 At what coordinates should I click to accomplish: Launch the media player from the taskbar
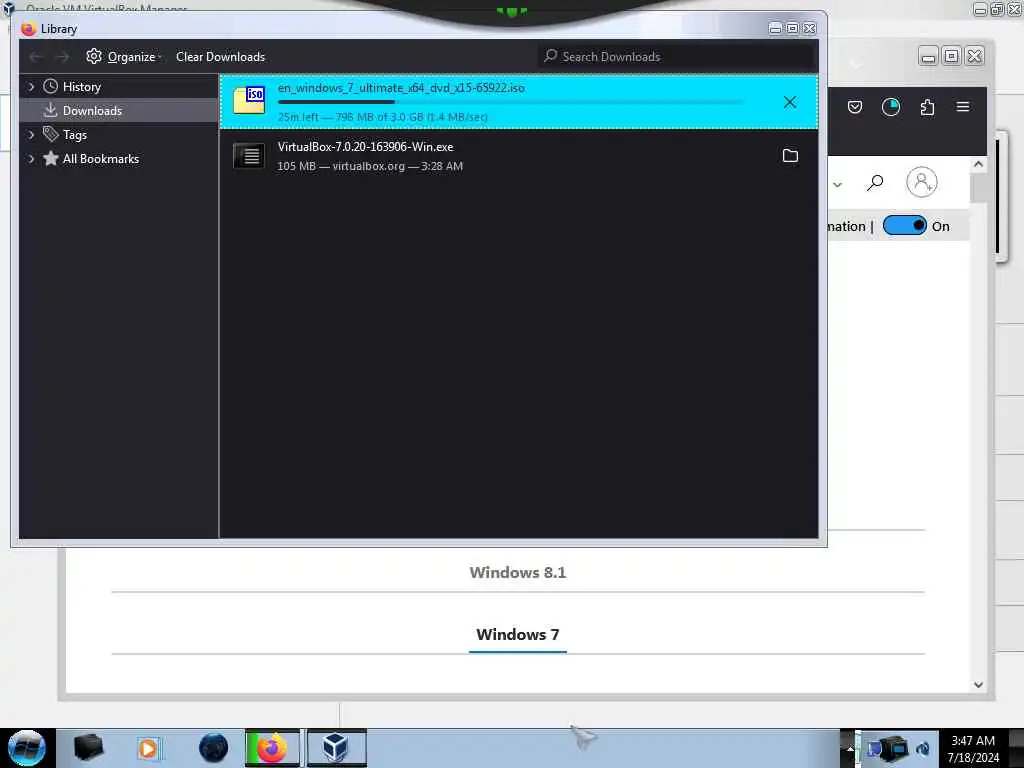point(148,748)
